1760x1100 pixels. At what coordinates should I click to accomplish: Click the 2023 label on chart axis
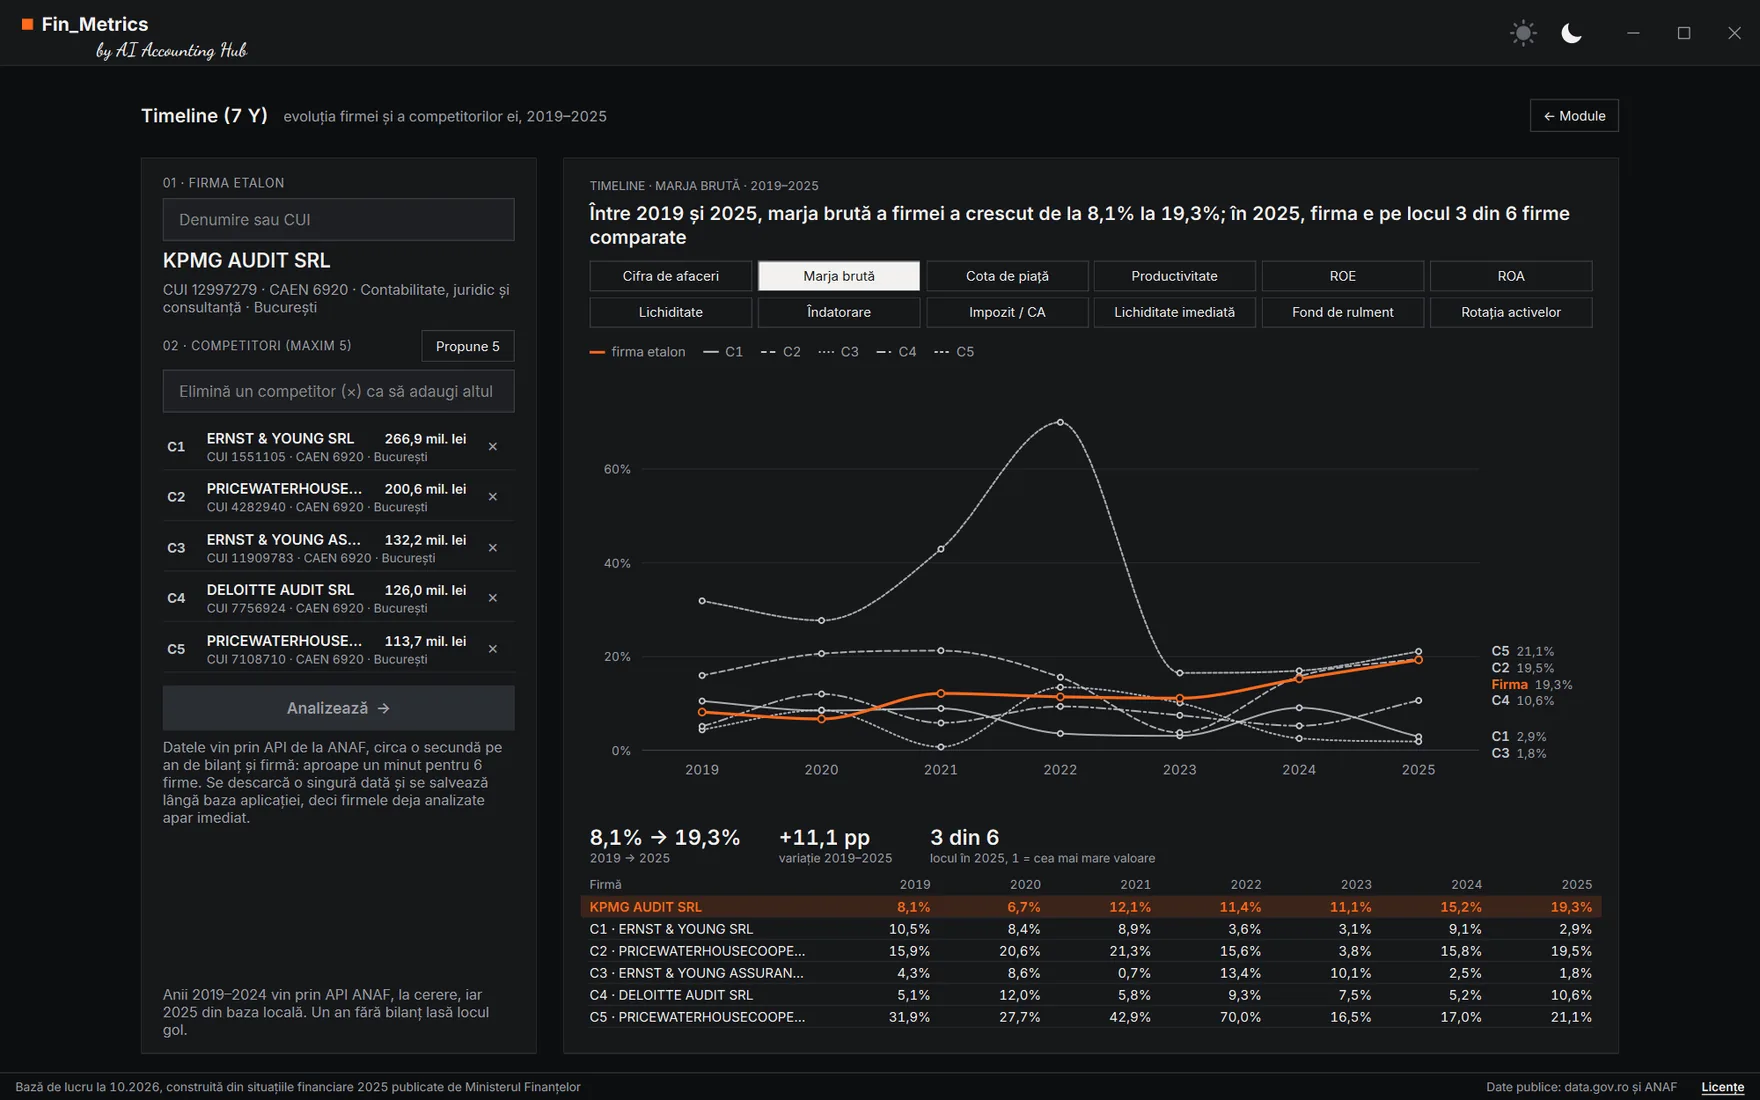[1180, 770]
